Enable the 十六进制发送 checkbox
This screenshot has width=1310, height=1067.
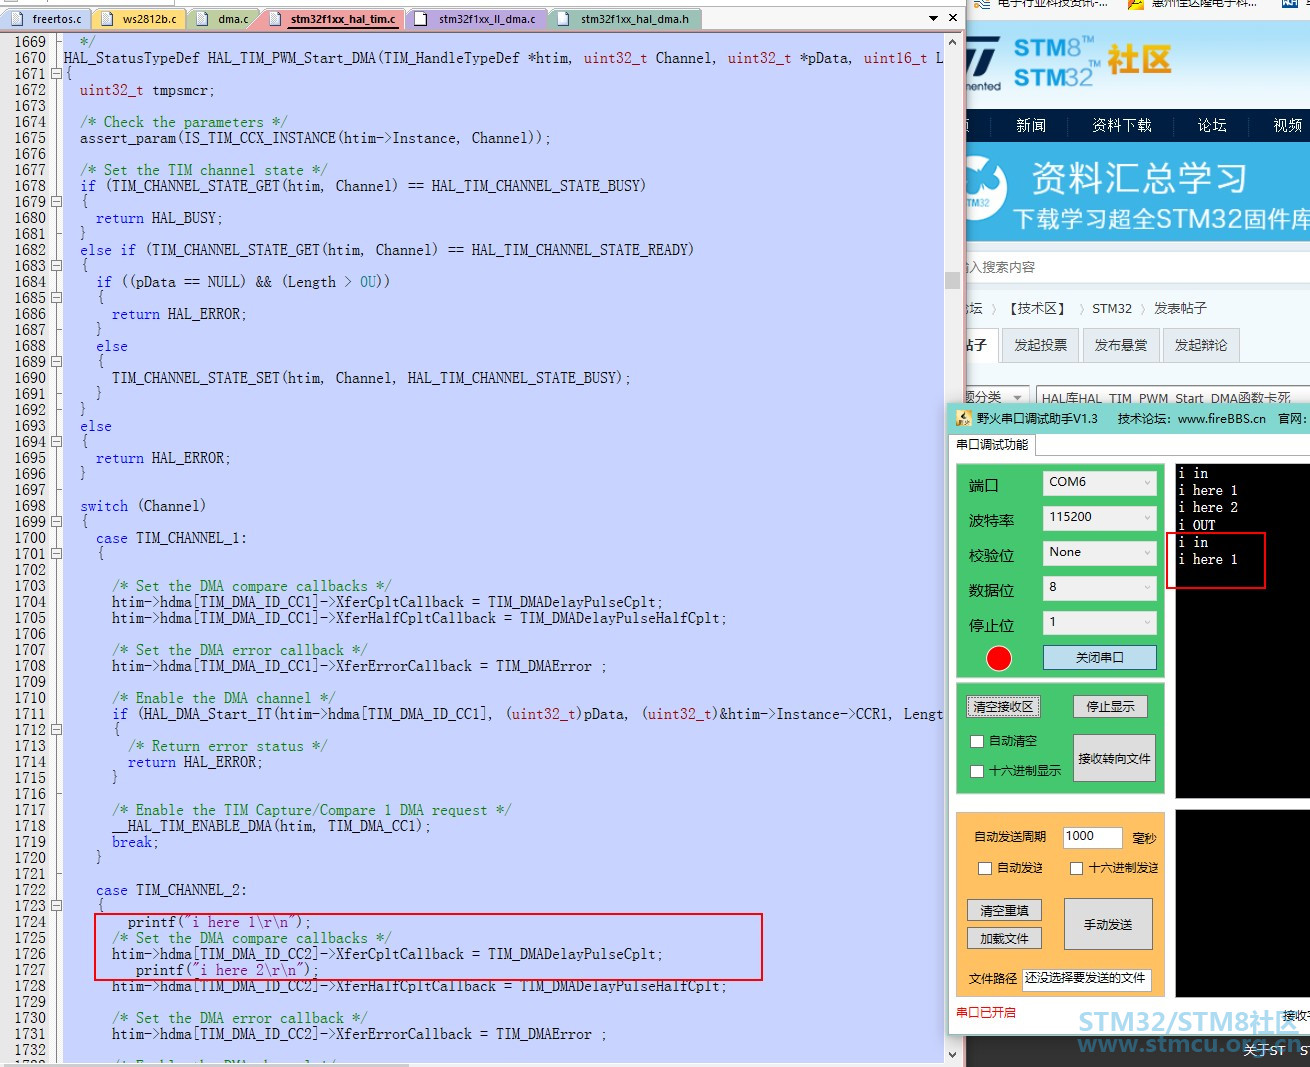(1077, 868)
